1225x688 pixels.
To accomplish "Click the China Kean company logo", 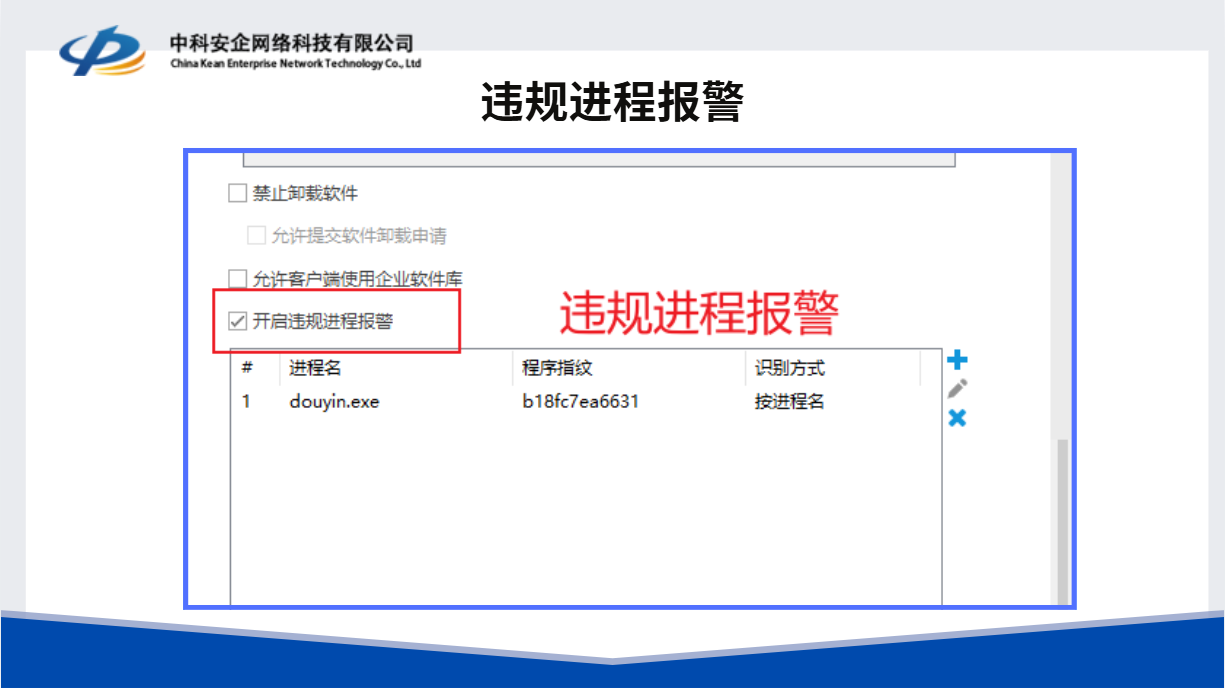I will pyautogui.click(x=102, y=51).
